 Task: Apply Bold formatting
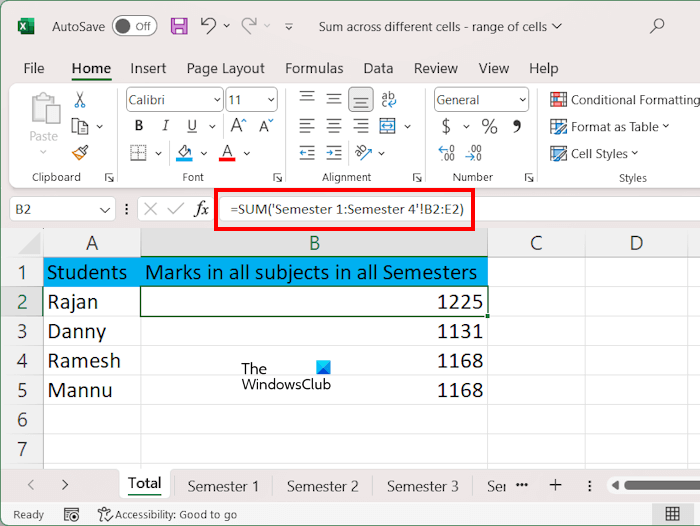139,126
